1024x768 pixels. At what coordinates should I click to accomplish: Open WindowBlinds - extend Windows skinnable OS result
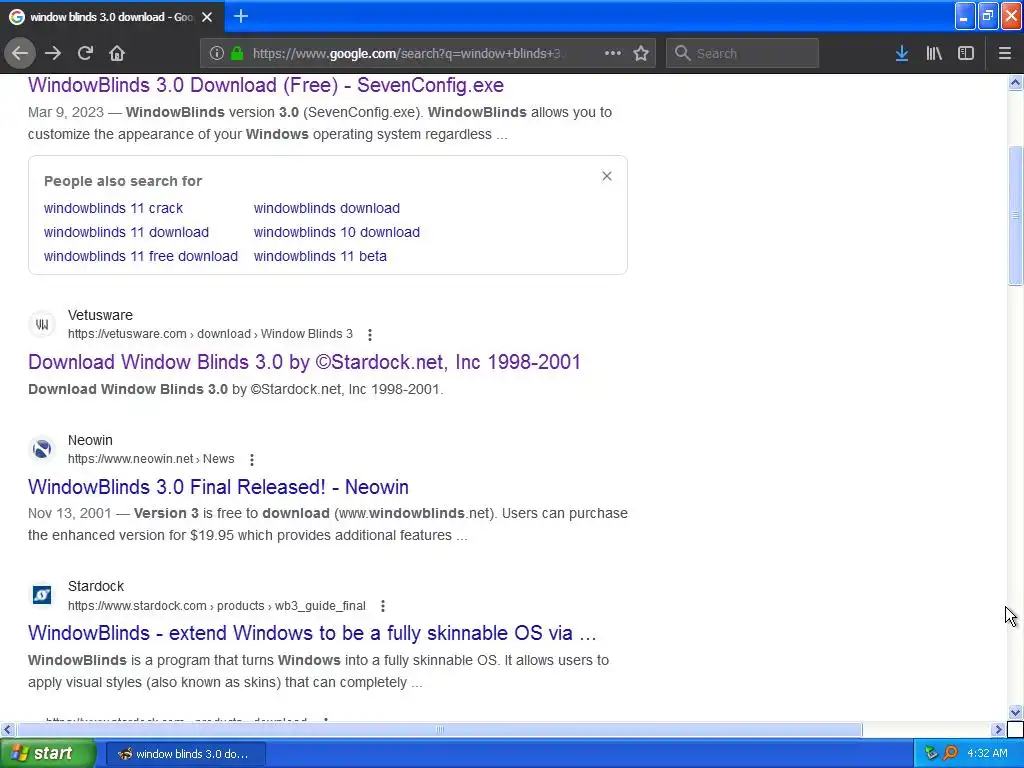(312, 633)
